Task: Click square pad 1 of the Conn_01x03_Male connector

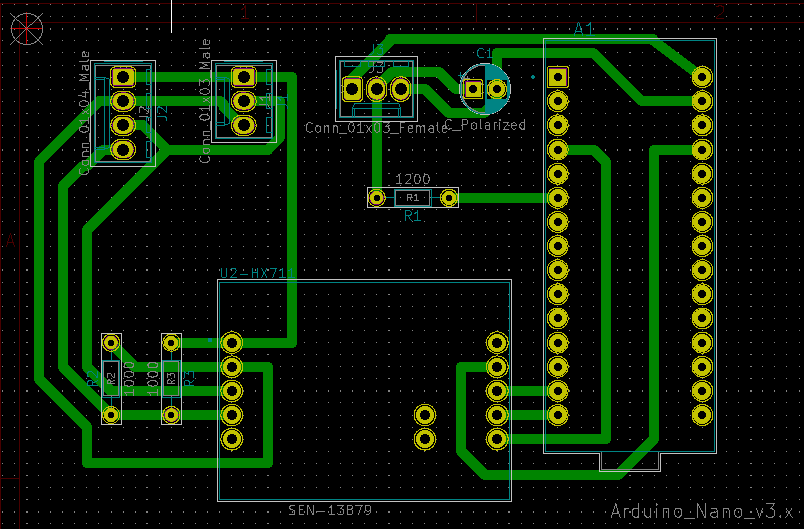Action: [x=244, y=77]
